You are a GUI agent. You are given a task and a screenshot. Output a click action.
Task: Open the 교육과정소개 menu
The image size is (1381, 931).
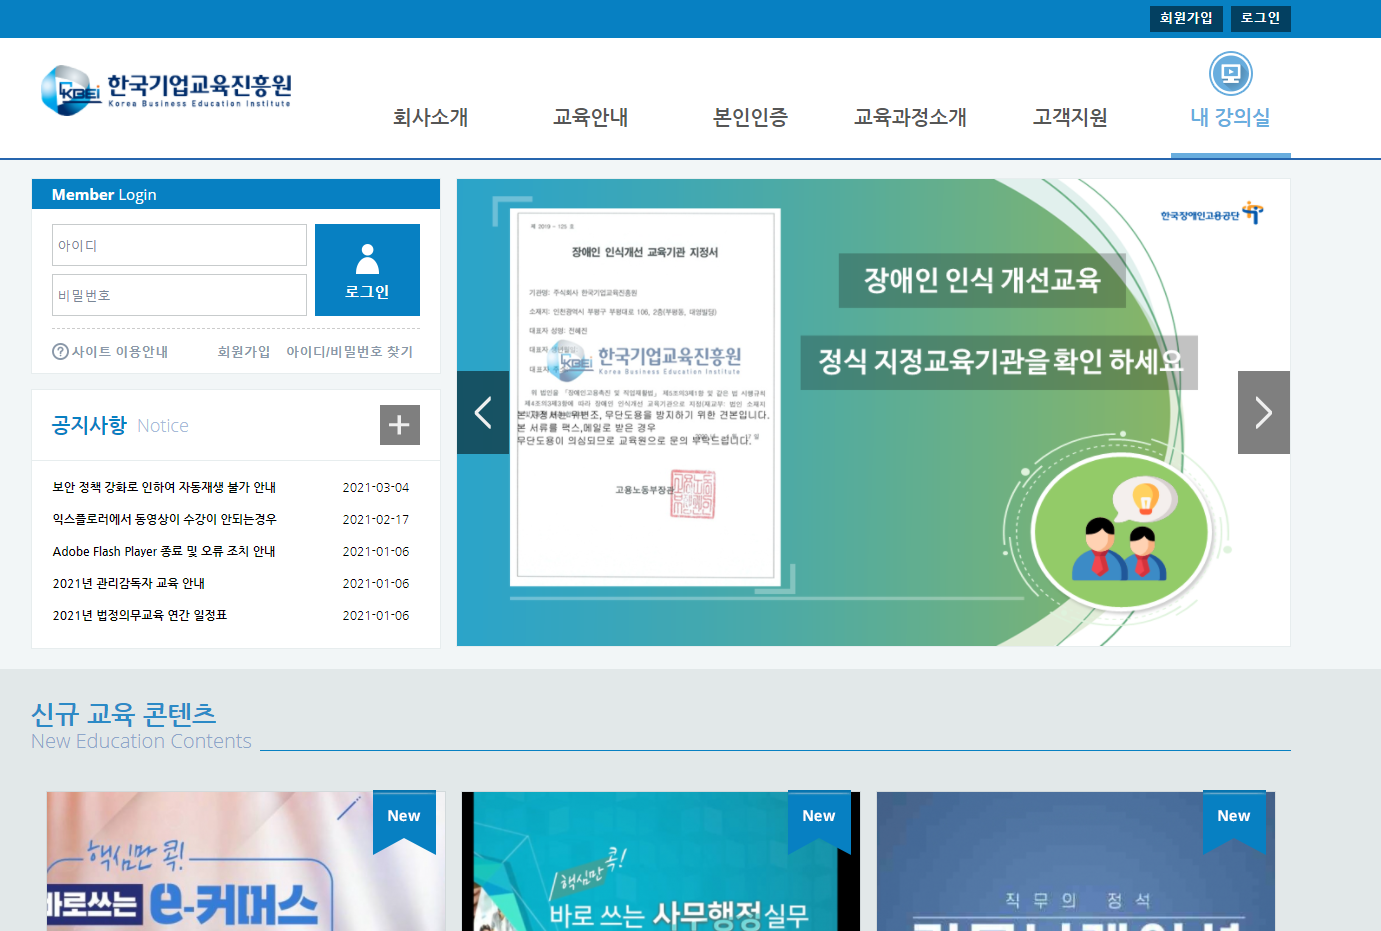click(911, 117)
